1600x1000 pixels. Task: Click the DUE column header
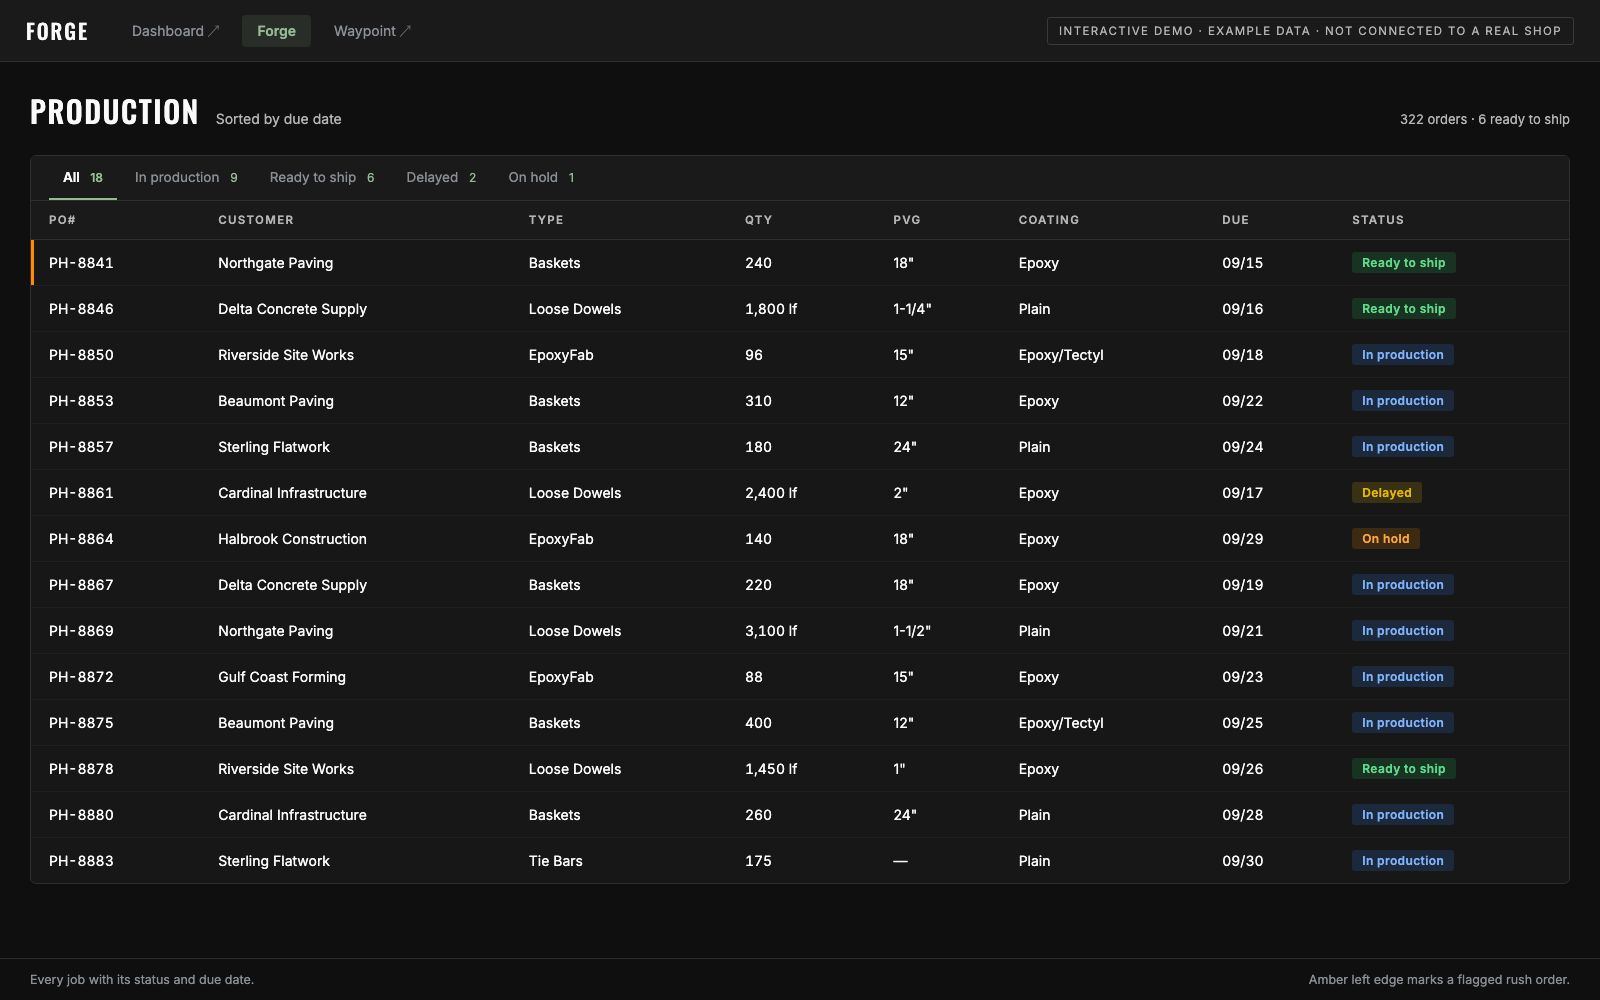pyautogui.click(x=1235, y=220)
